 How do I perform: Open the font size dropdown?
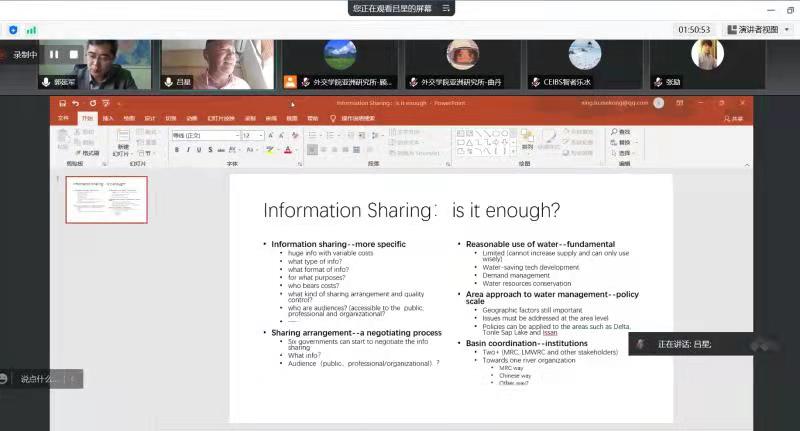(262, 135)
